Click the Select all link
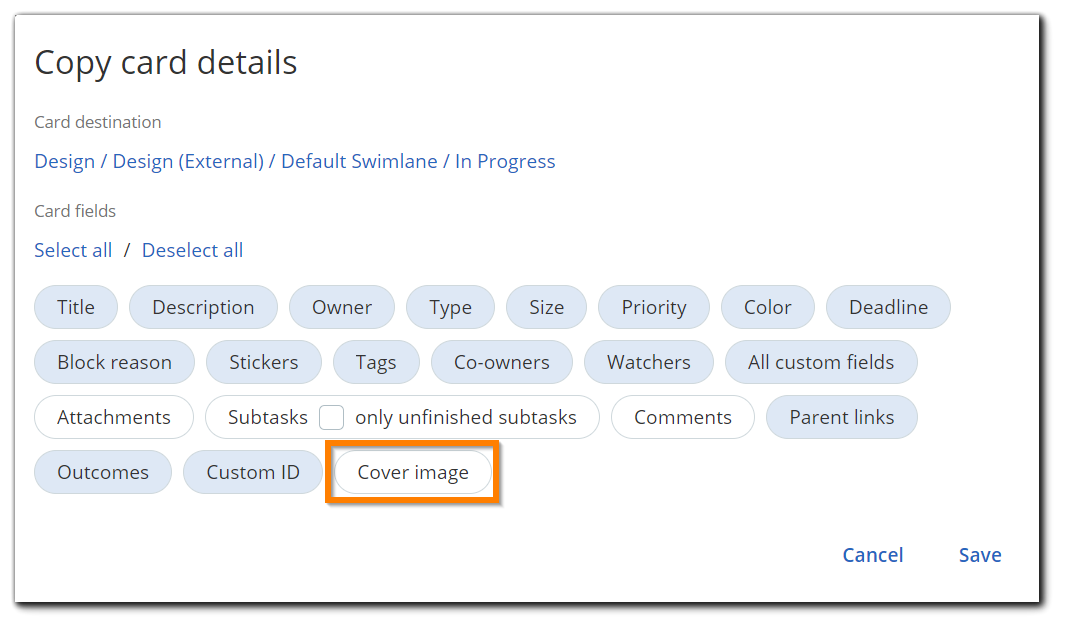The image size is (1066, 629). [x=73, y=250]
